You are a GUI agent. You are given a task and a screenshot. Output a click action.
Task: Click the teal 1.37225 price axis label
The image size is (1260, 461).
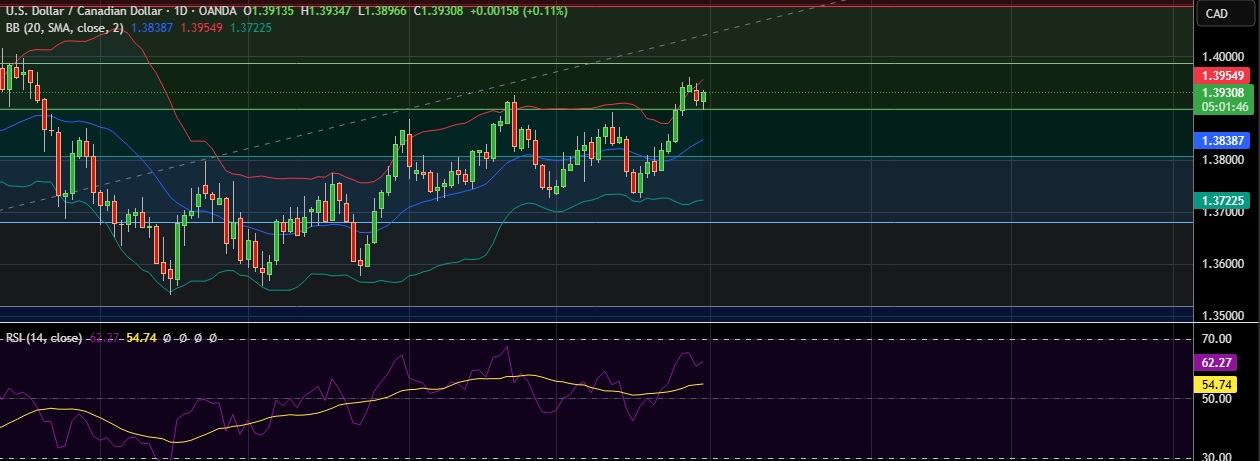click(1222, 200)
